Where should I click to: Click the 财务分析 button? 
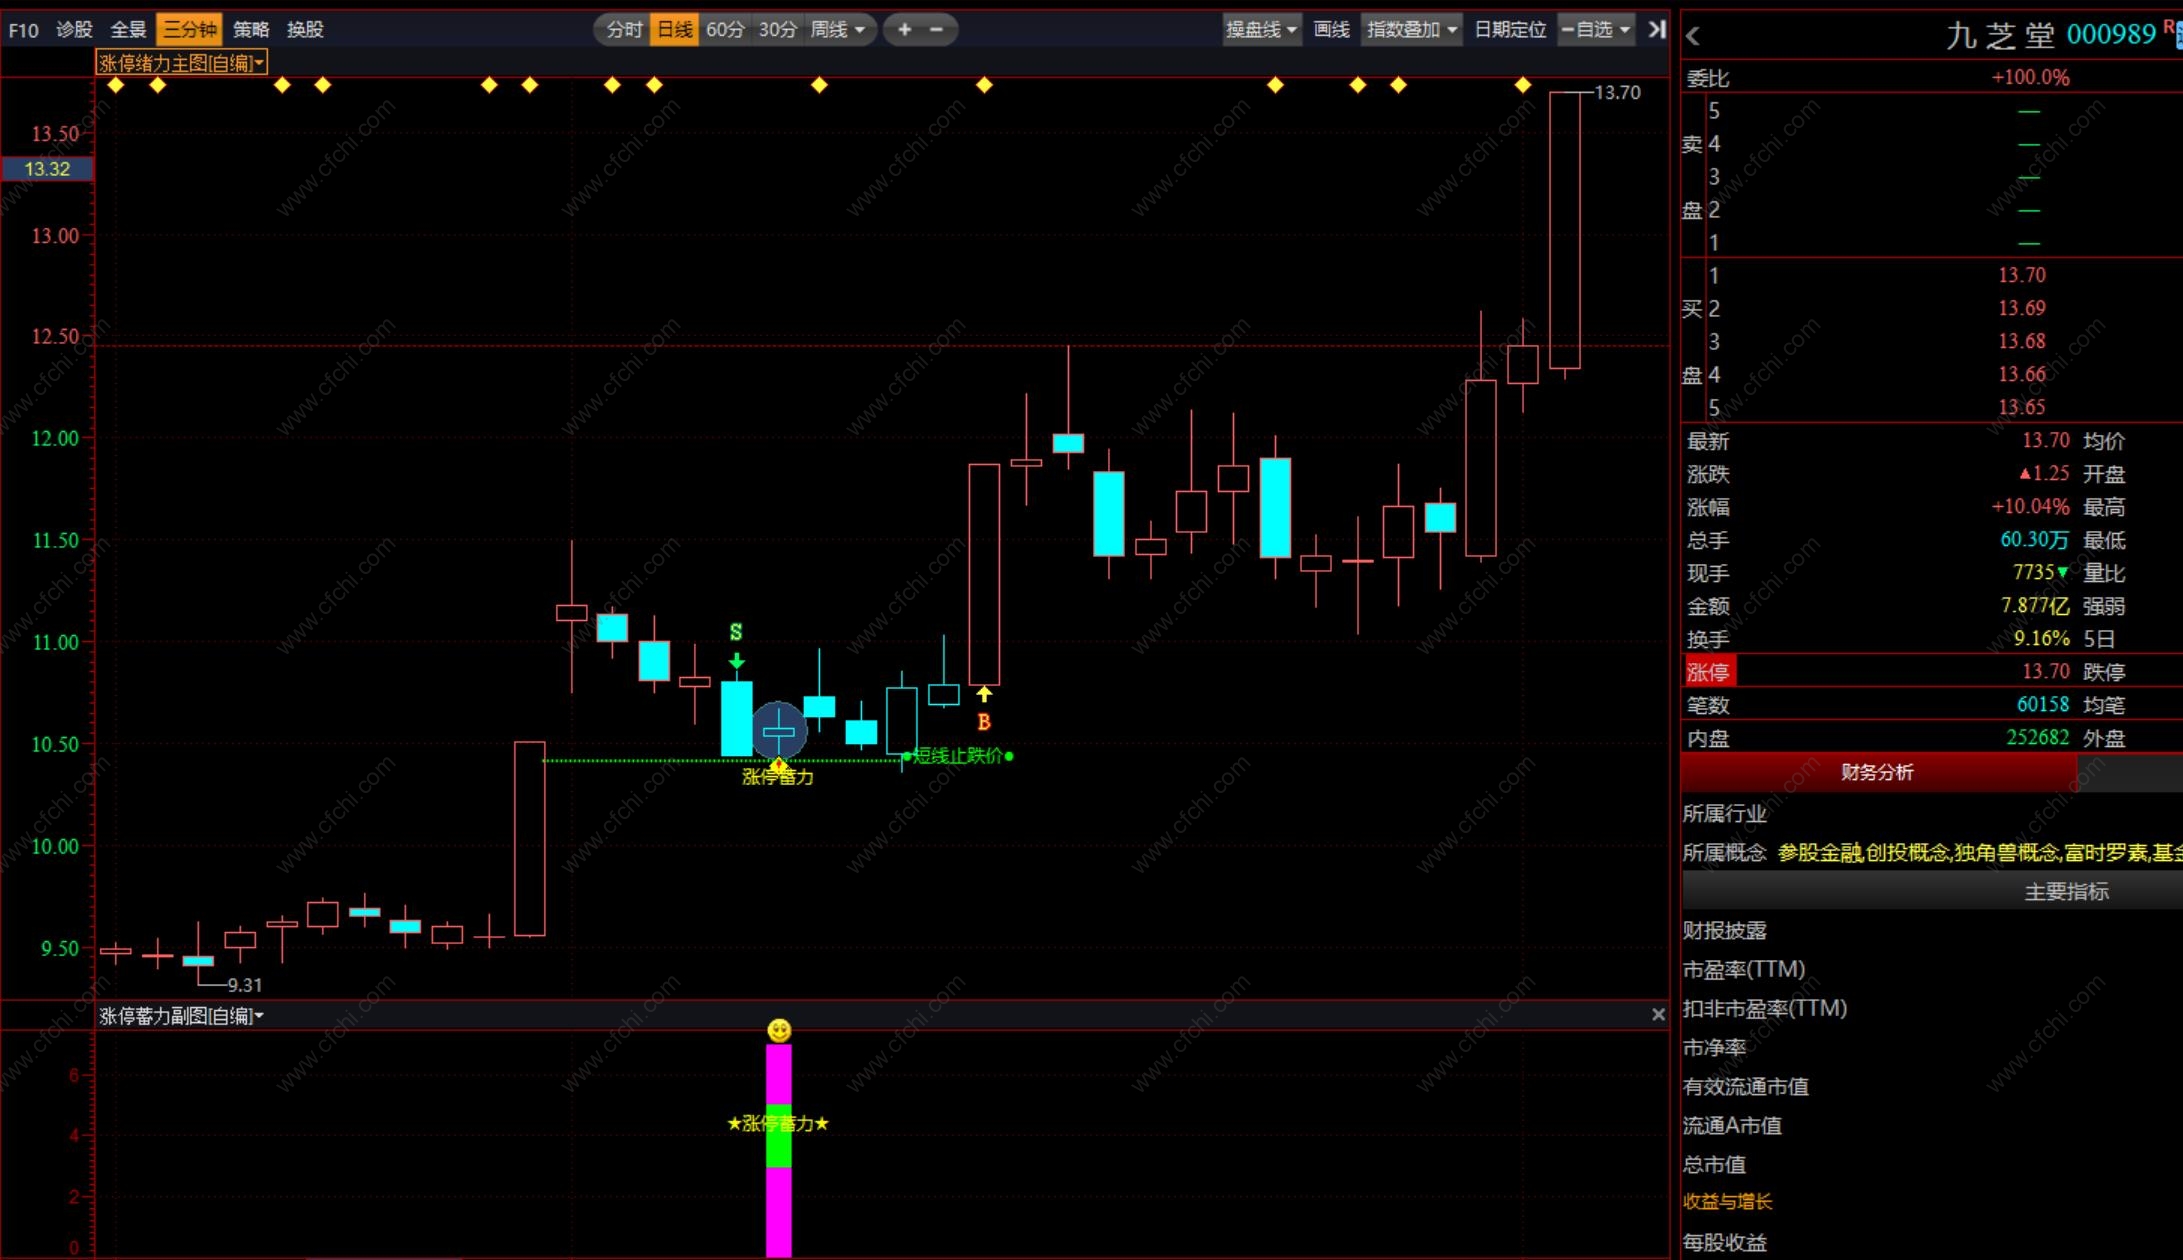[x=1877, y=772]
